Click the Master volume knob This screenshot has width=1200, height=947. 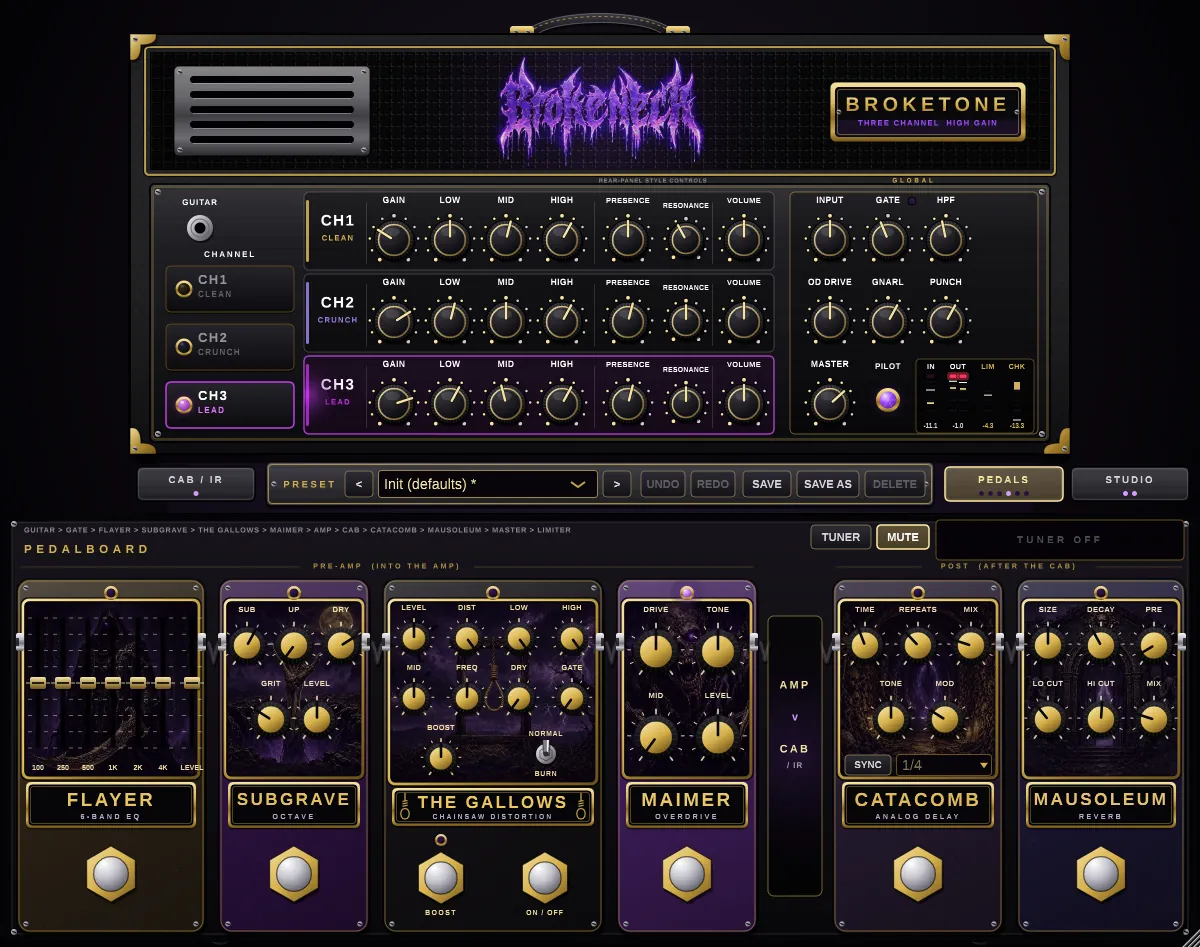tap(829, 402)
